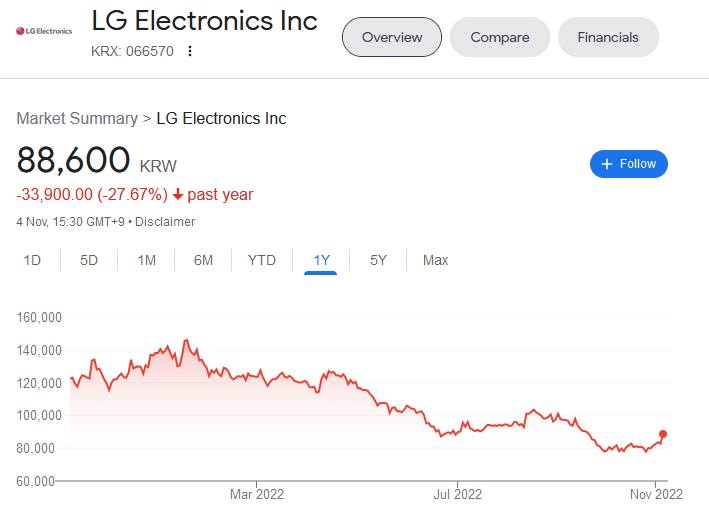Open the three-dot more options menu
Viewport: 709px width, 522px height.
[x=190, y=51]
